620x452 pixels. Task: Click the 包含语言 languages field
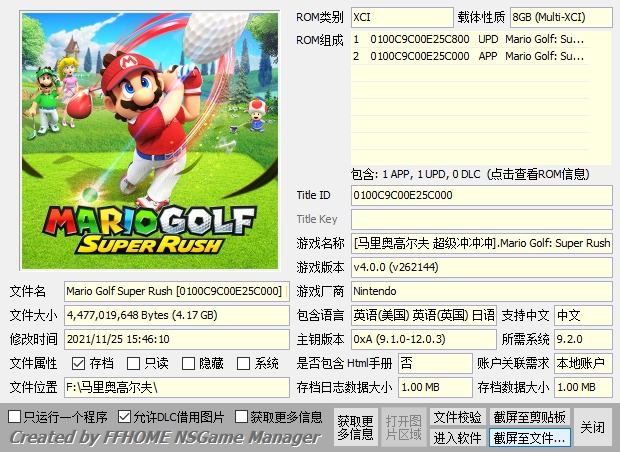423,316
